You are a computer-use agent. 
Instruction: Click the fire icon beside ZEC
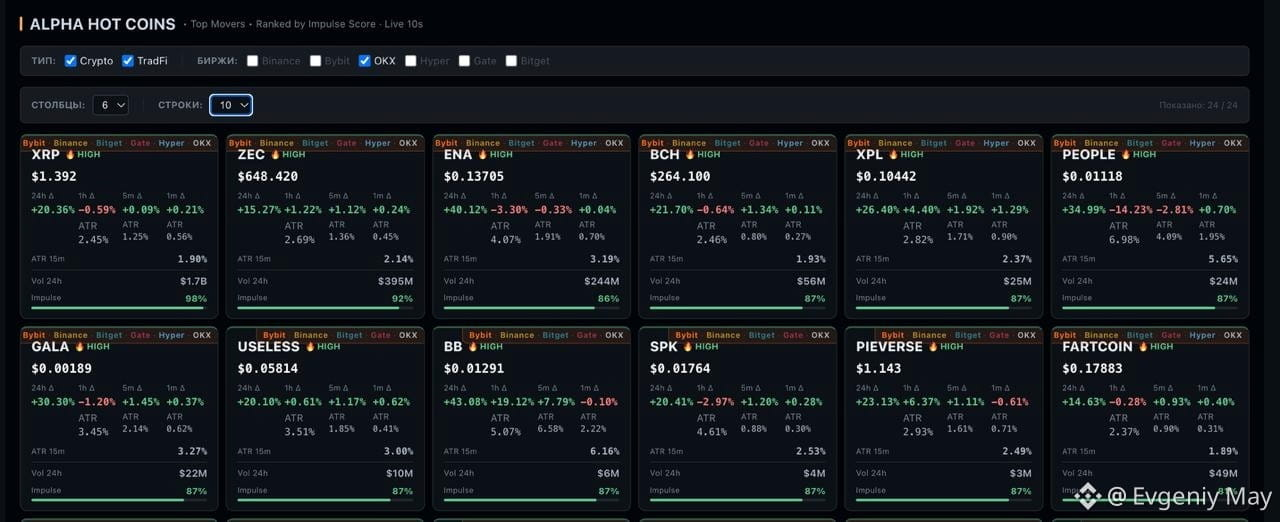tap(275, 155)
